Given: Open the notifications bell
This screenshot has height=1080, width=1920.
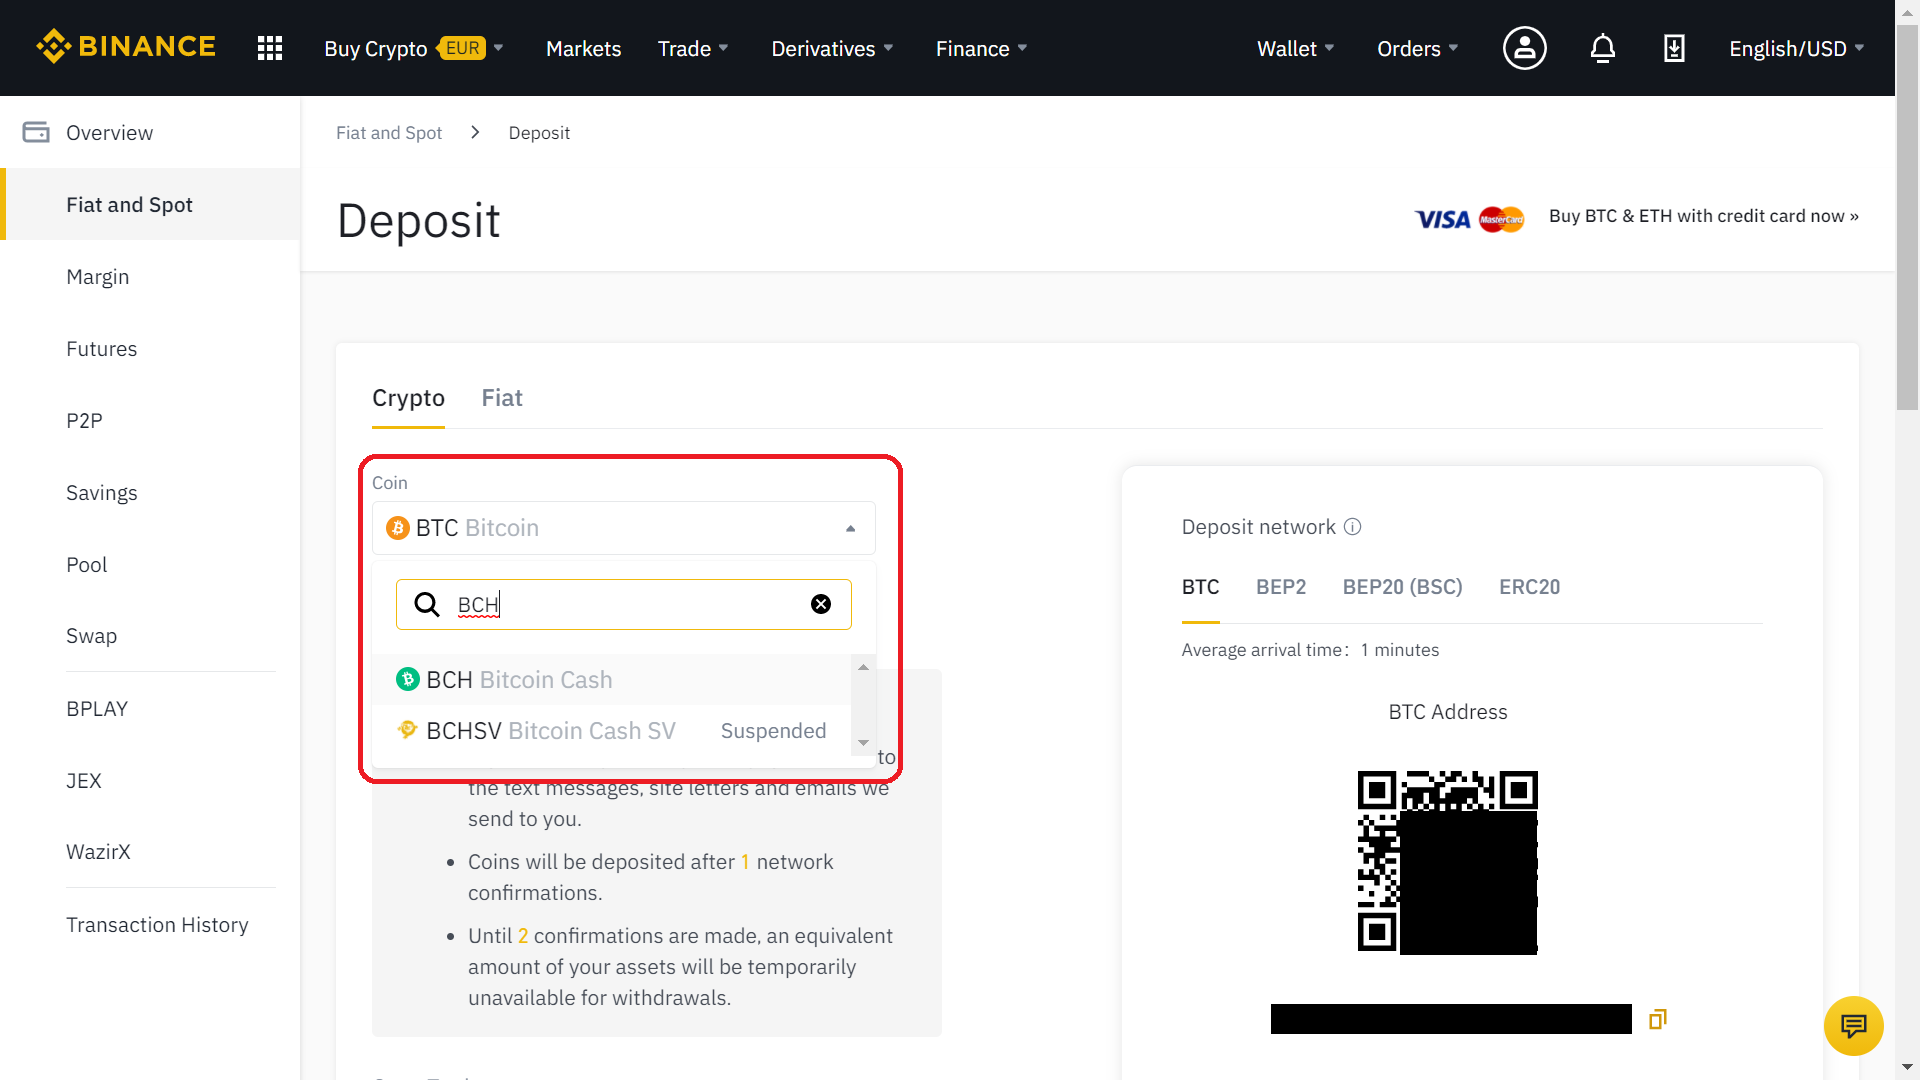Looking at the screenshot, I should (1602, 48).
